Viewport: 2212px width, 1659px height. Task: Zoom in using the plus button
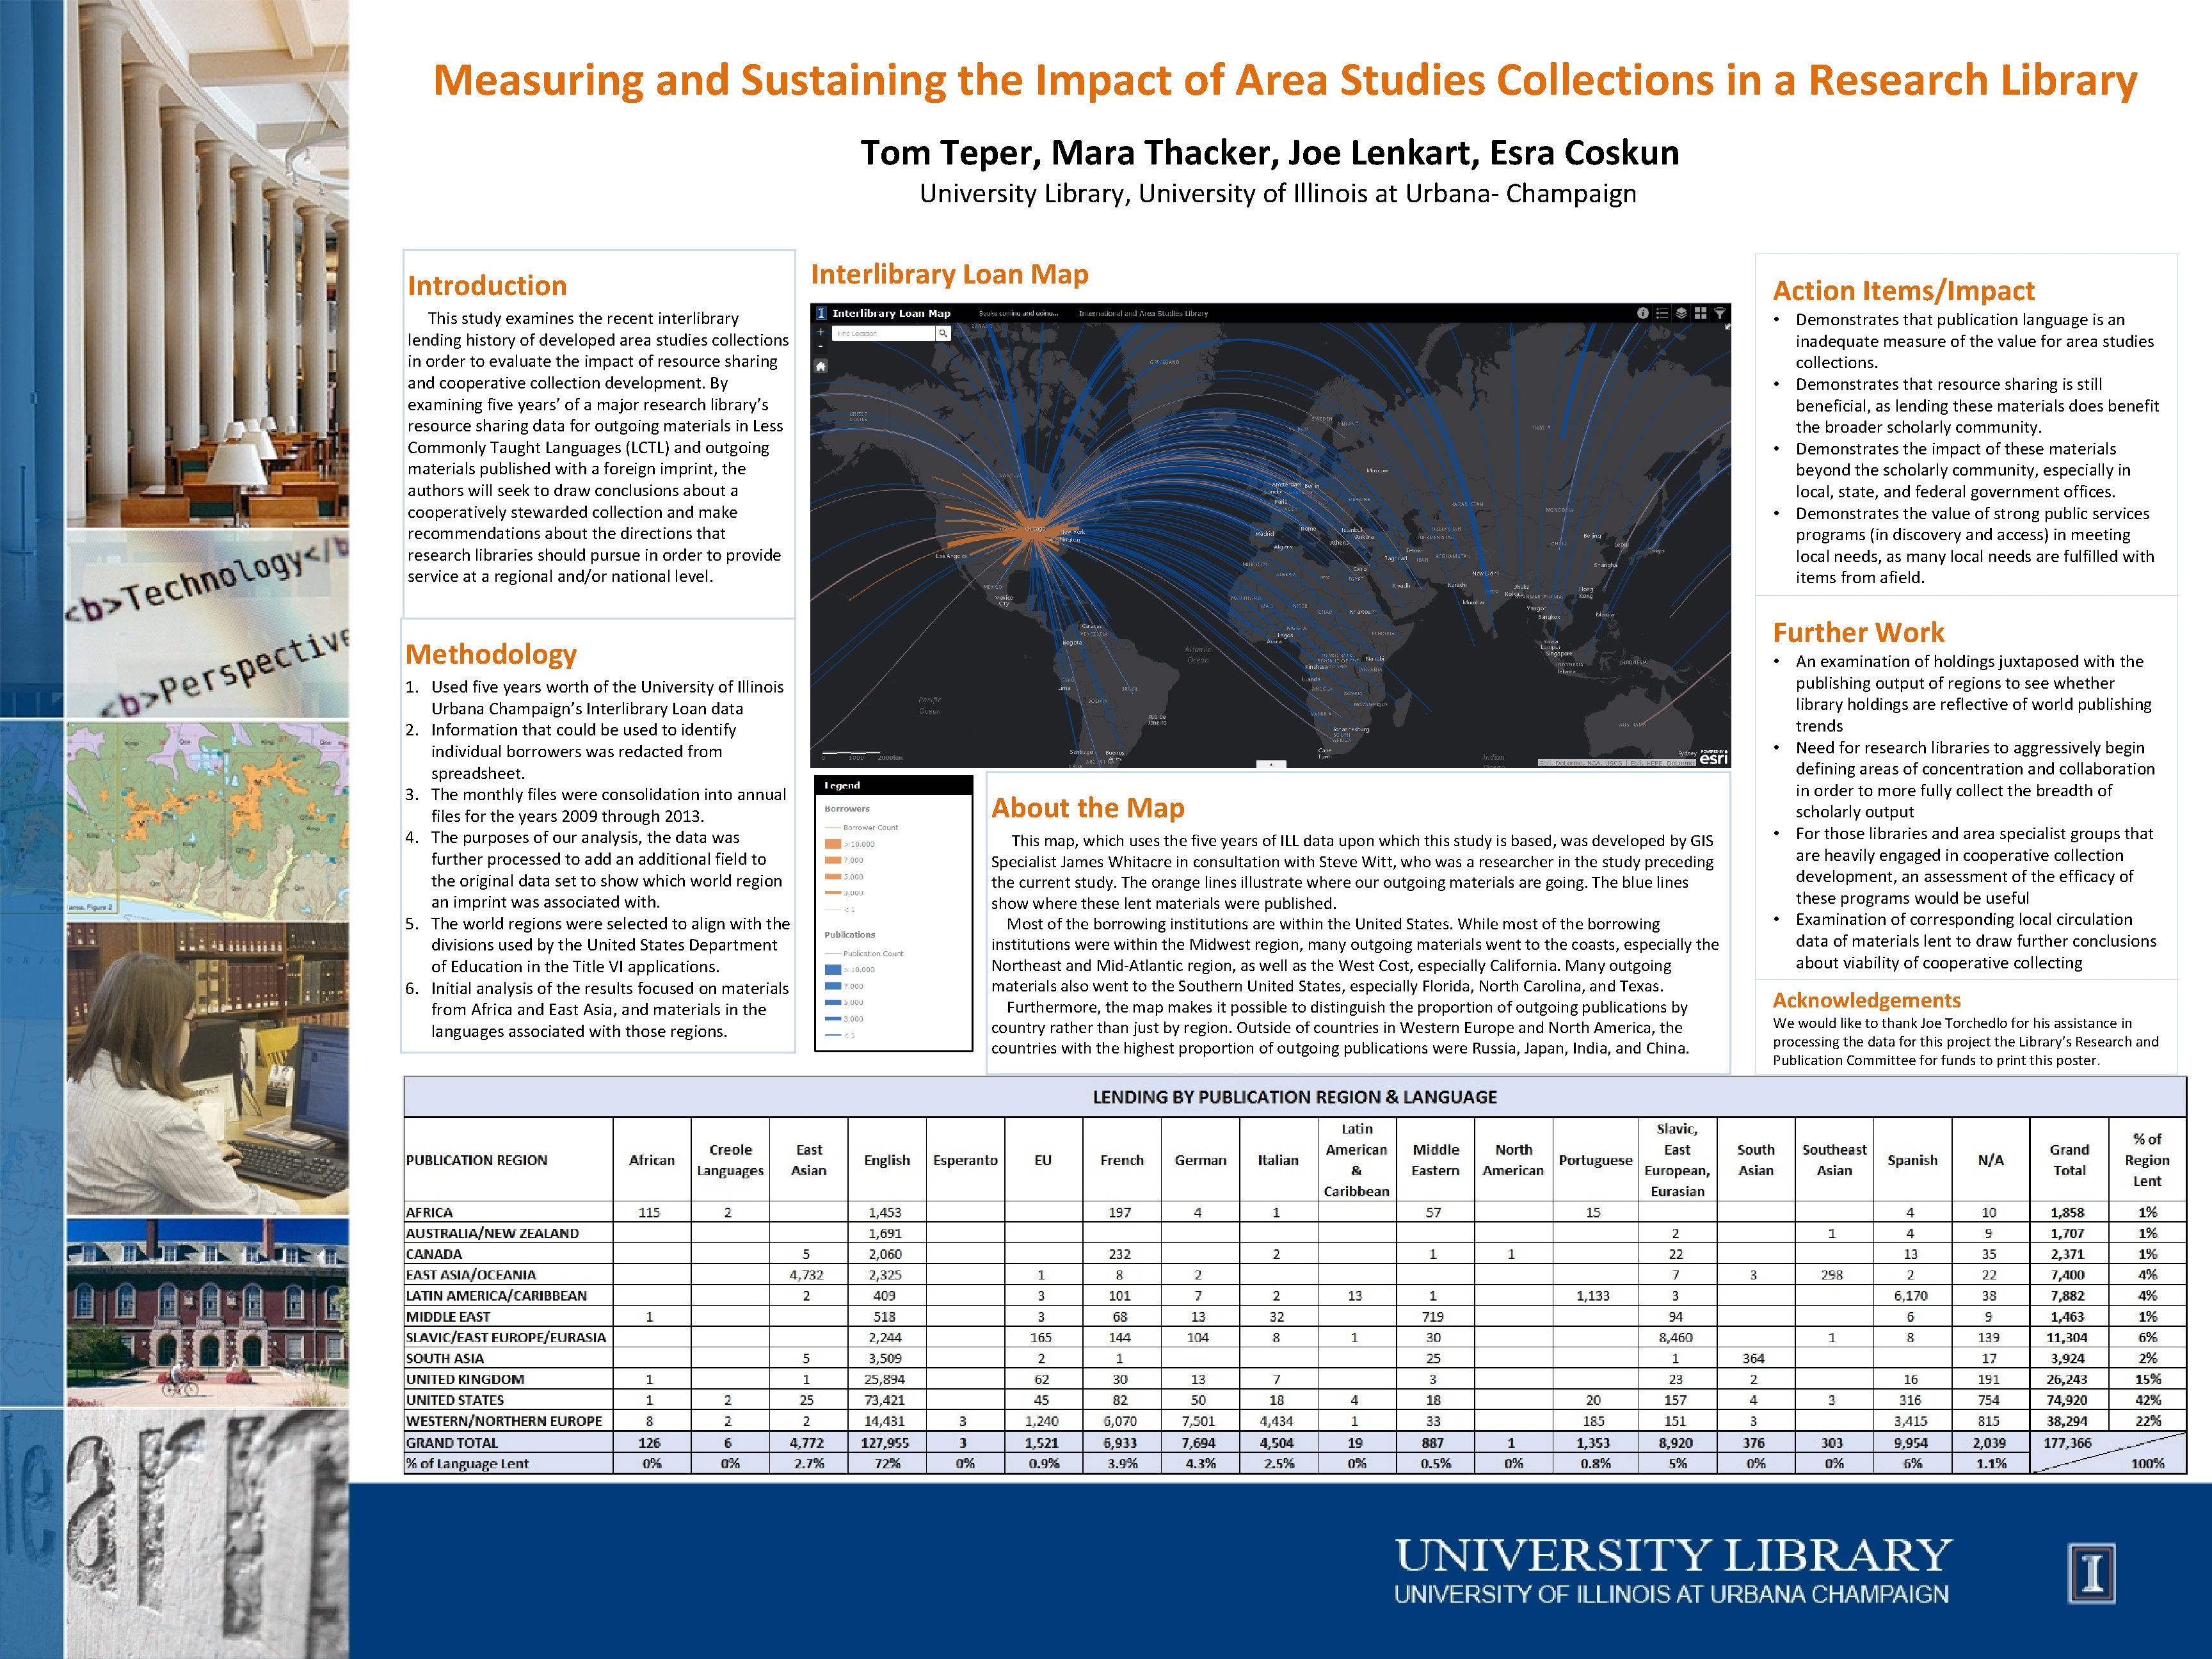[x=820, y=332]
